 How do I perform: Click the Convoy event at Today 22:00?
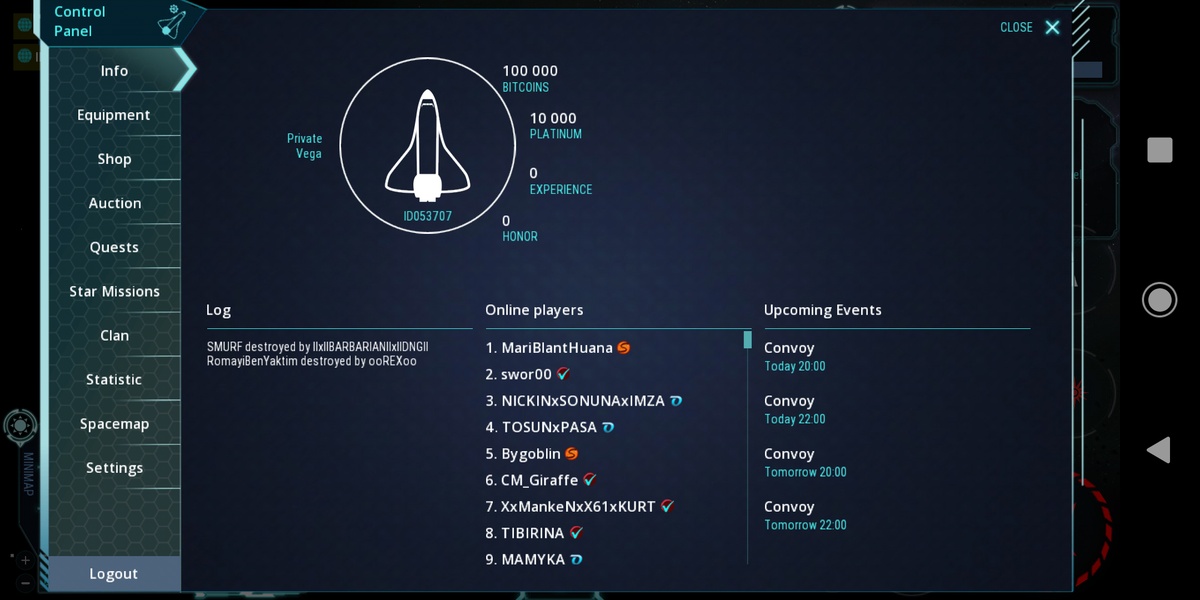795,409
